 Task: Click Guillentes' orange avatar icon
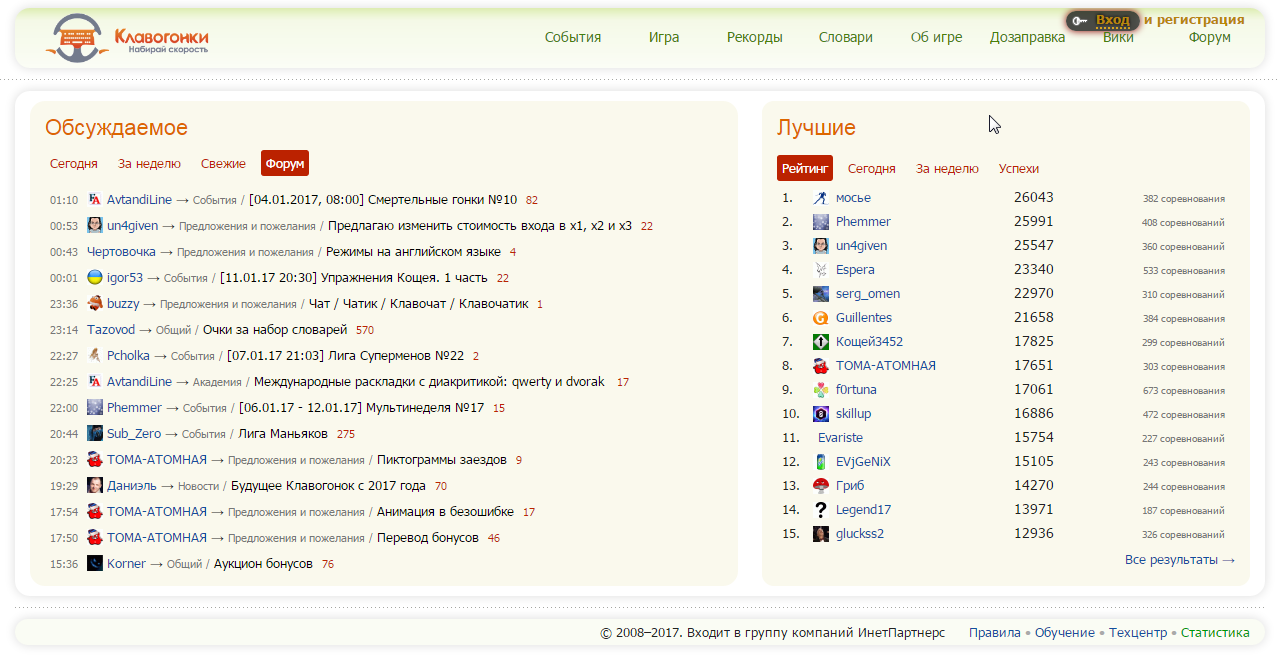821,318
